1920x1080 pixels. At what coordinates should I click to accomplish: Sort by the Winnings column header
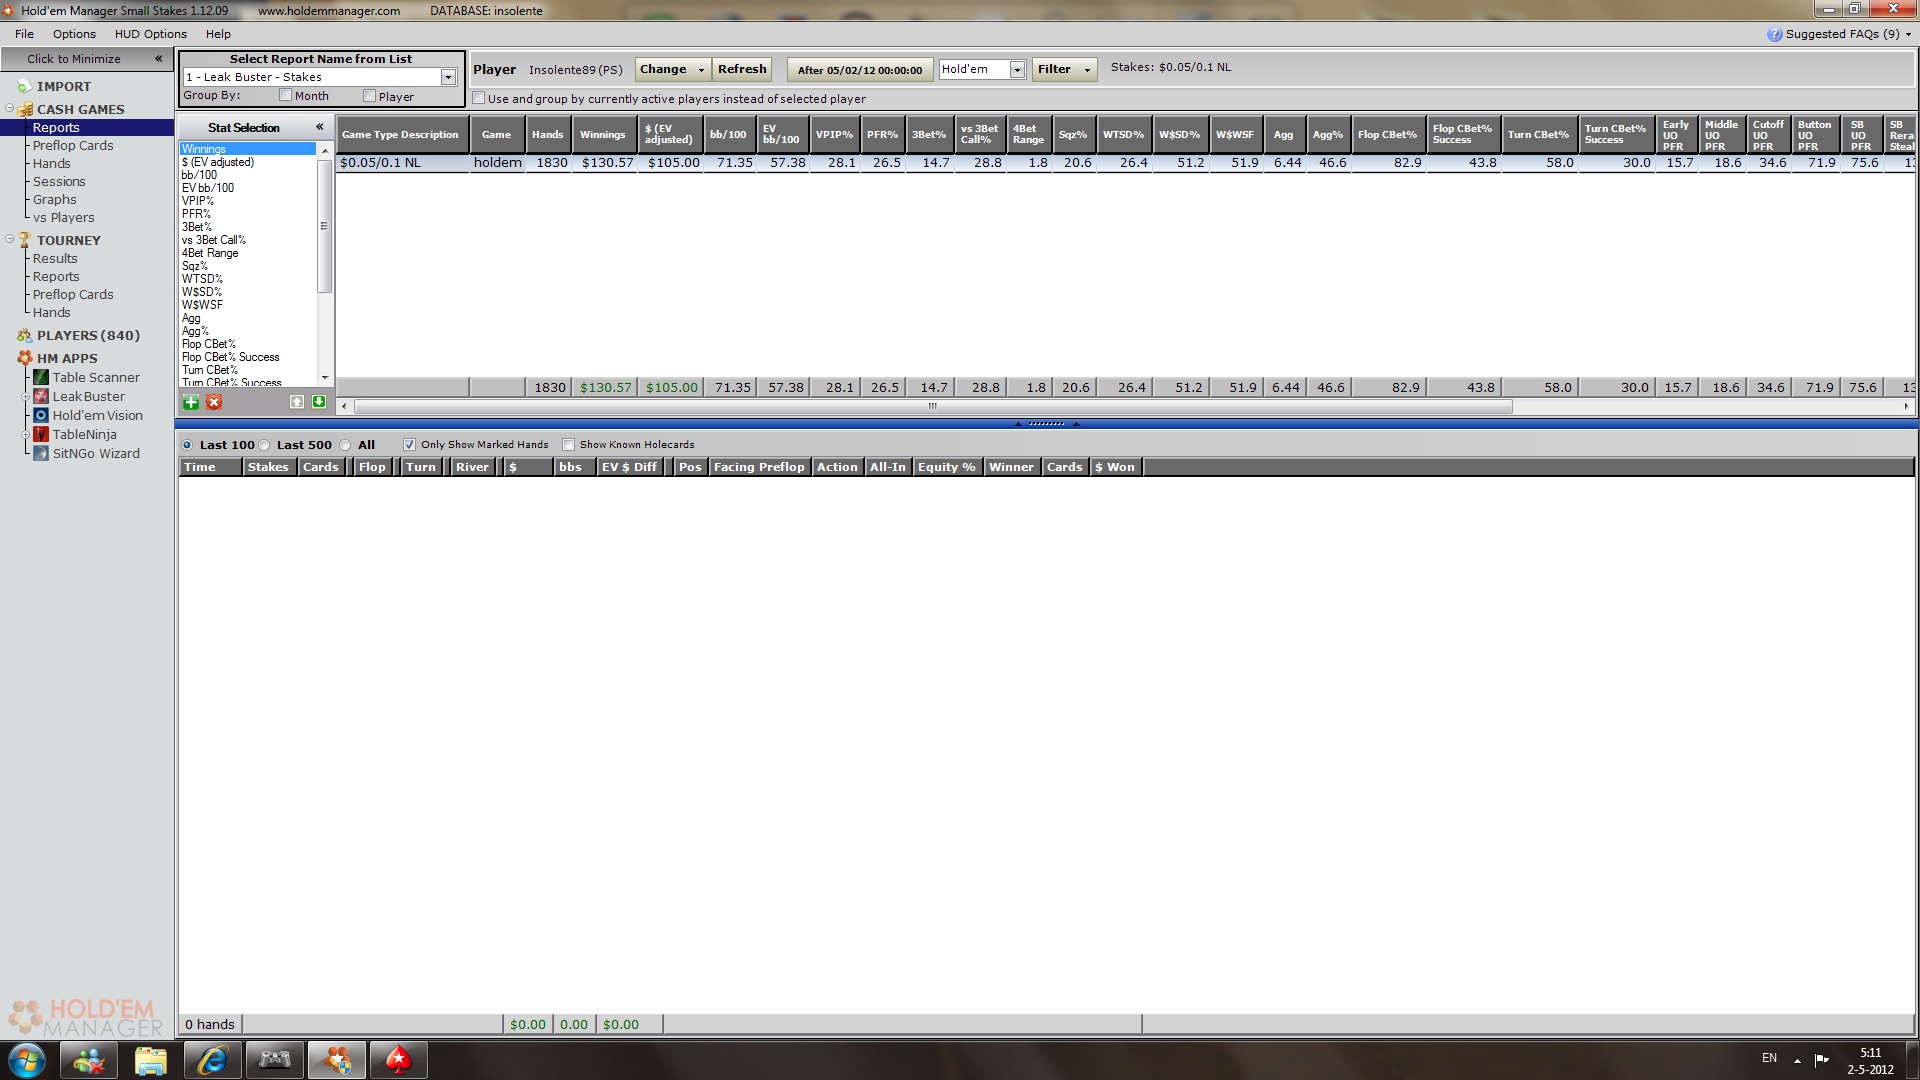click(602, 134)
